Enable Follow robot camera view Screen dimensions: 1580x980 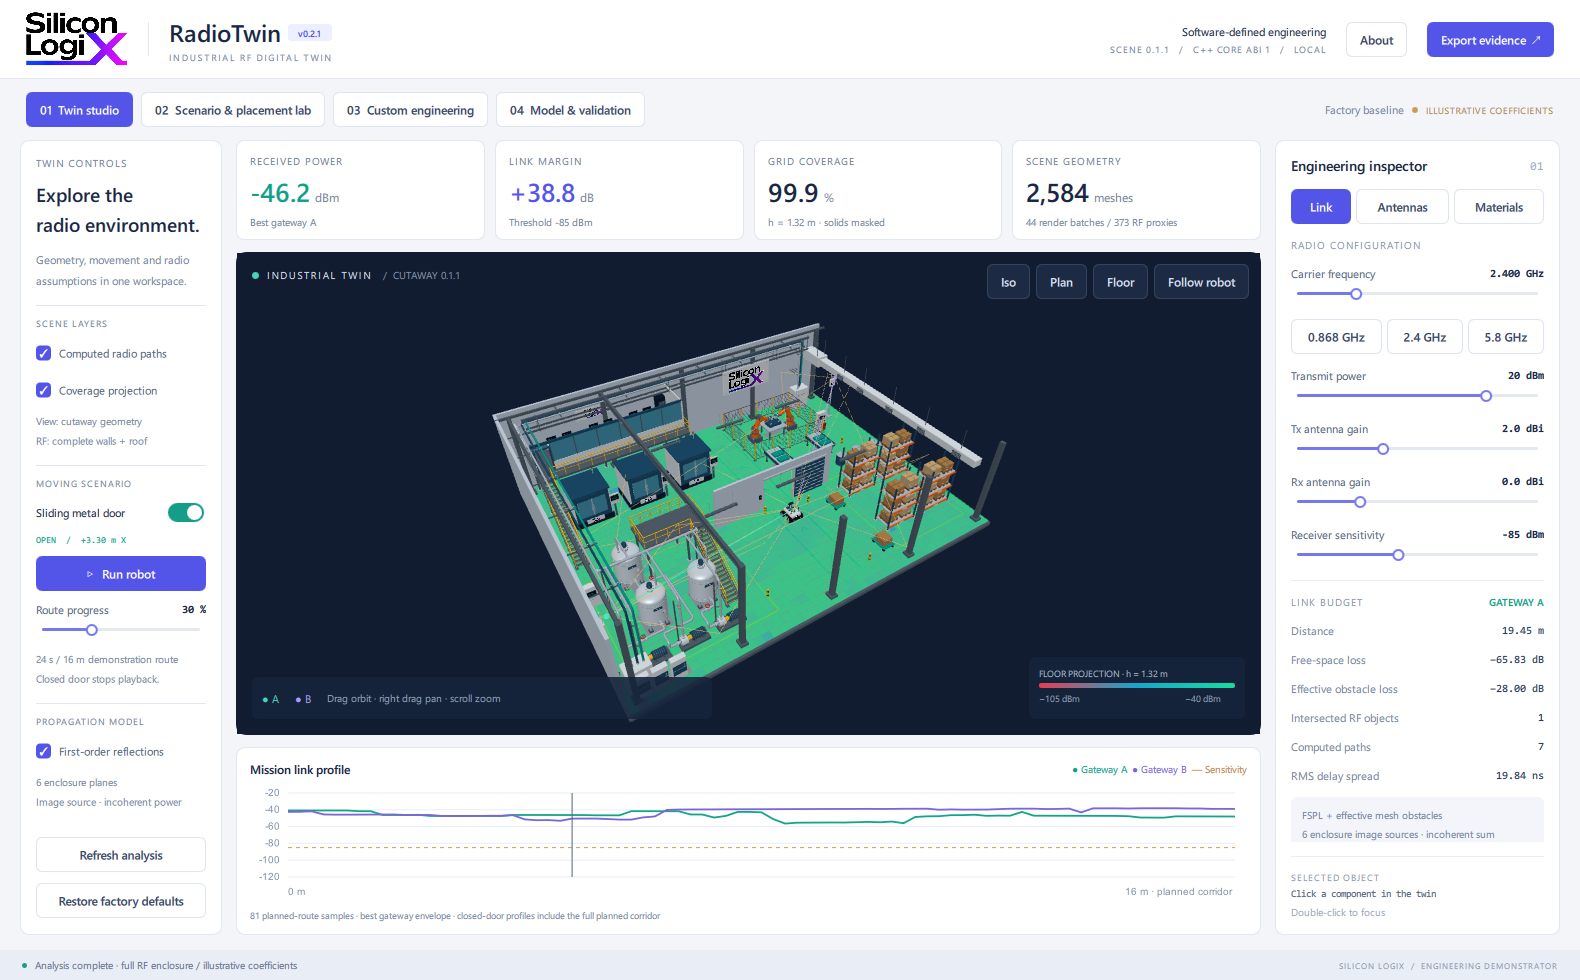tap(1201, 282)
